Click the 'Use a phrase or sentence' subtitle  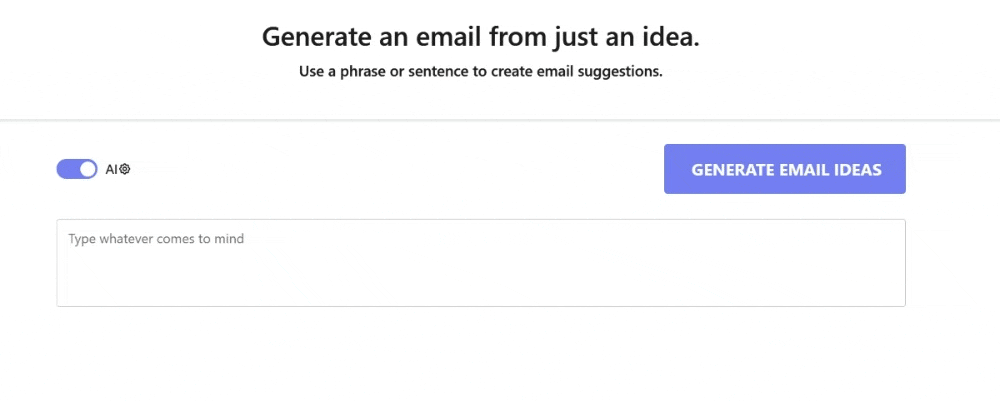point(480,72)
